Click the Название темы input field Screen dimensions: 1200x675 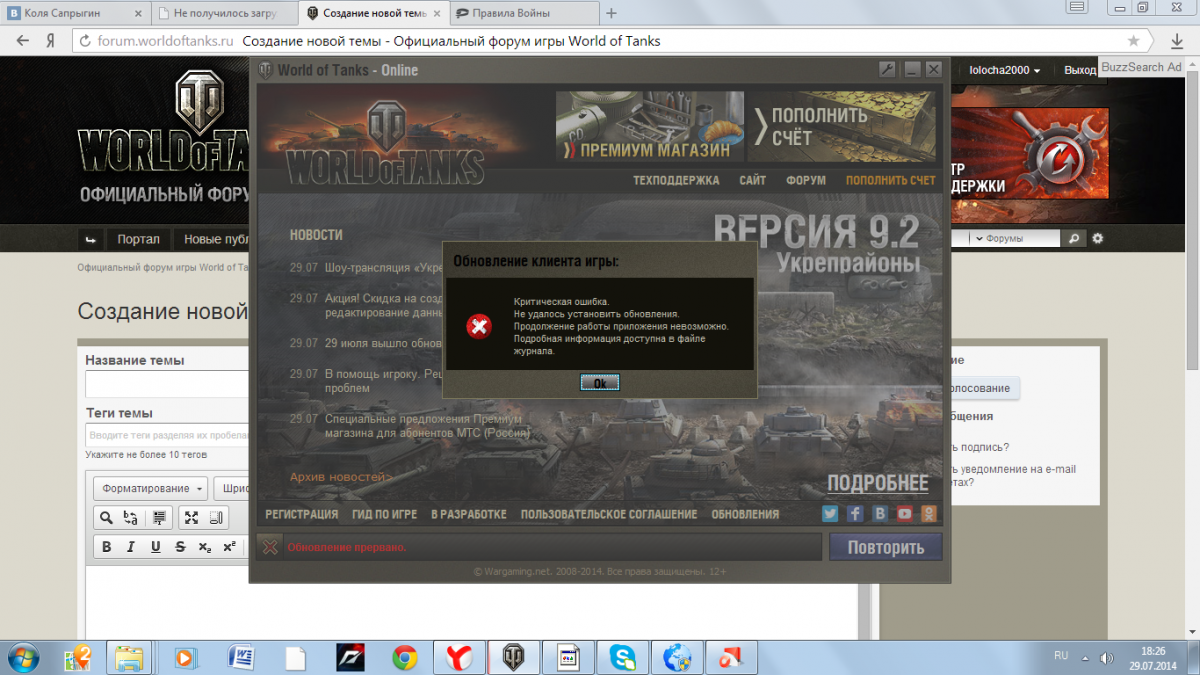167,384
